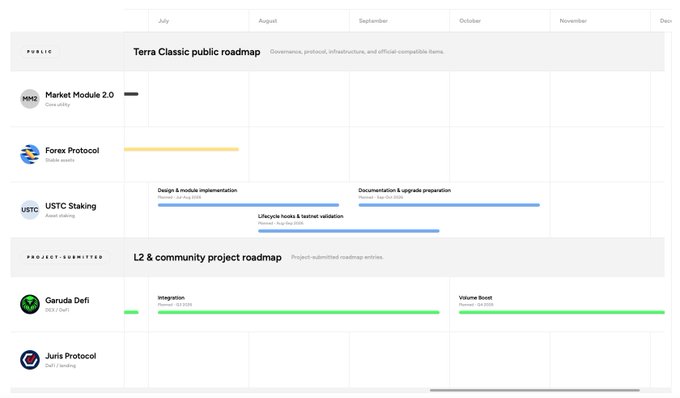Screen dimensions: 680x398
Task: Click the 'Volume Boost' milestone label
Action: pos(475,298)
